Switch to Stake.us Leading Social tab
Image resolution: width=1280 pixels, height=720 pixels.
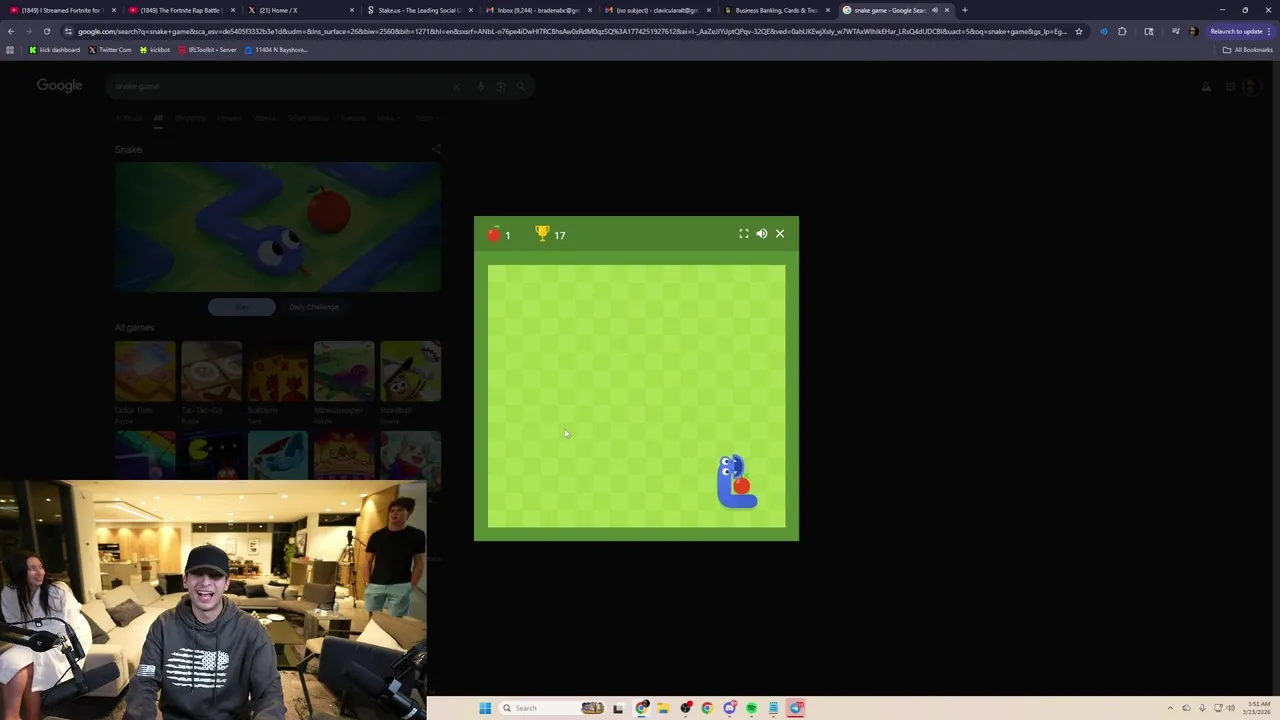coord(418,10)
